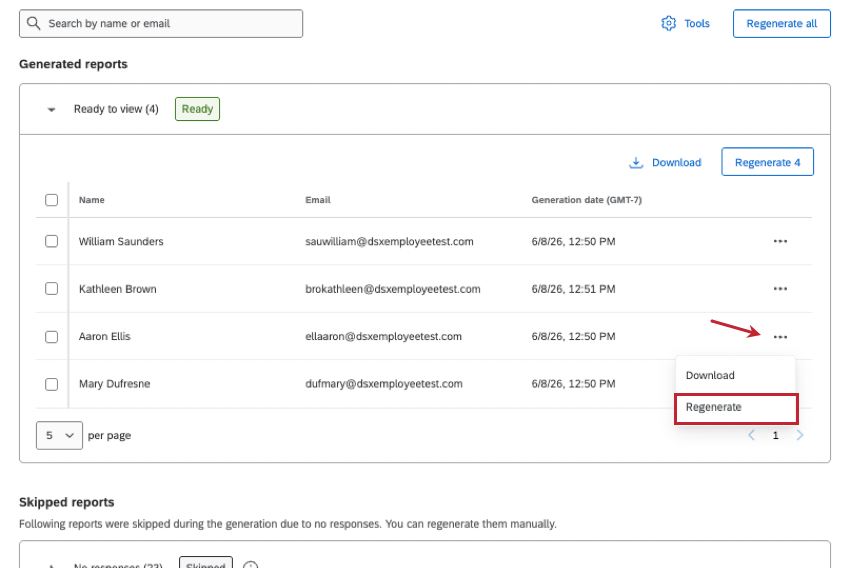The height and width of the screenshot is (568, 850).
Task: Click the Email column header
Action: tap(318, 200)
